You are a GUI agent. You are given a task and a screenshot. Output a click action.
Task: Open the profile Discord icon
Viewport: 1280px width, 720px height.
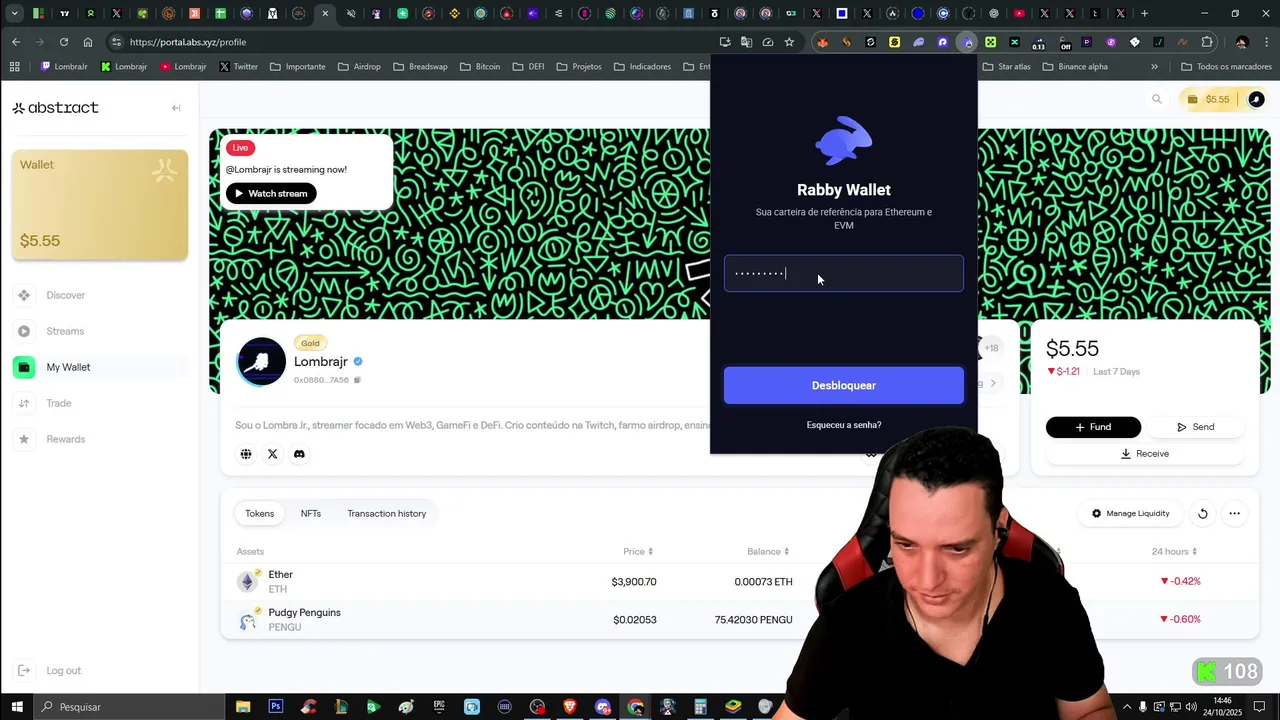click(x=298, y=454)
